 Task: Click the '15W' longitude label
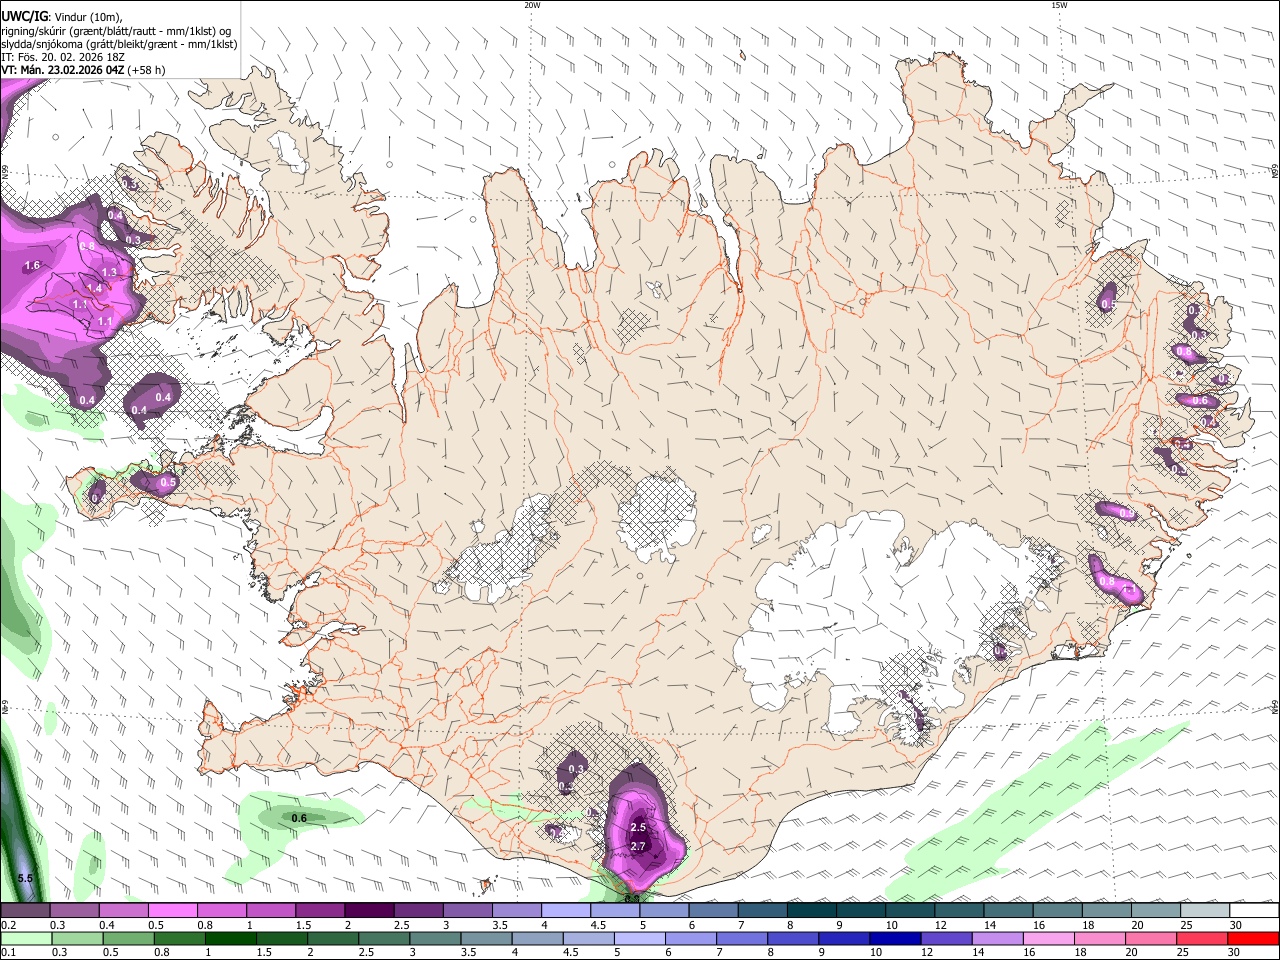click(1059, 5)
